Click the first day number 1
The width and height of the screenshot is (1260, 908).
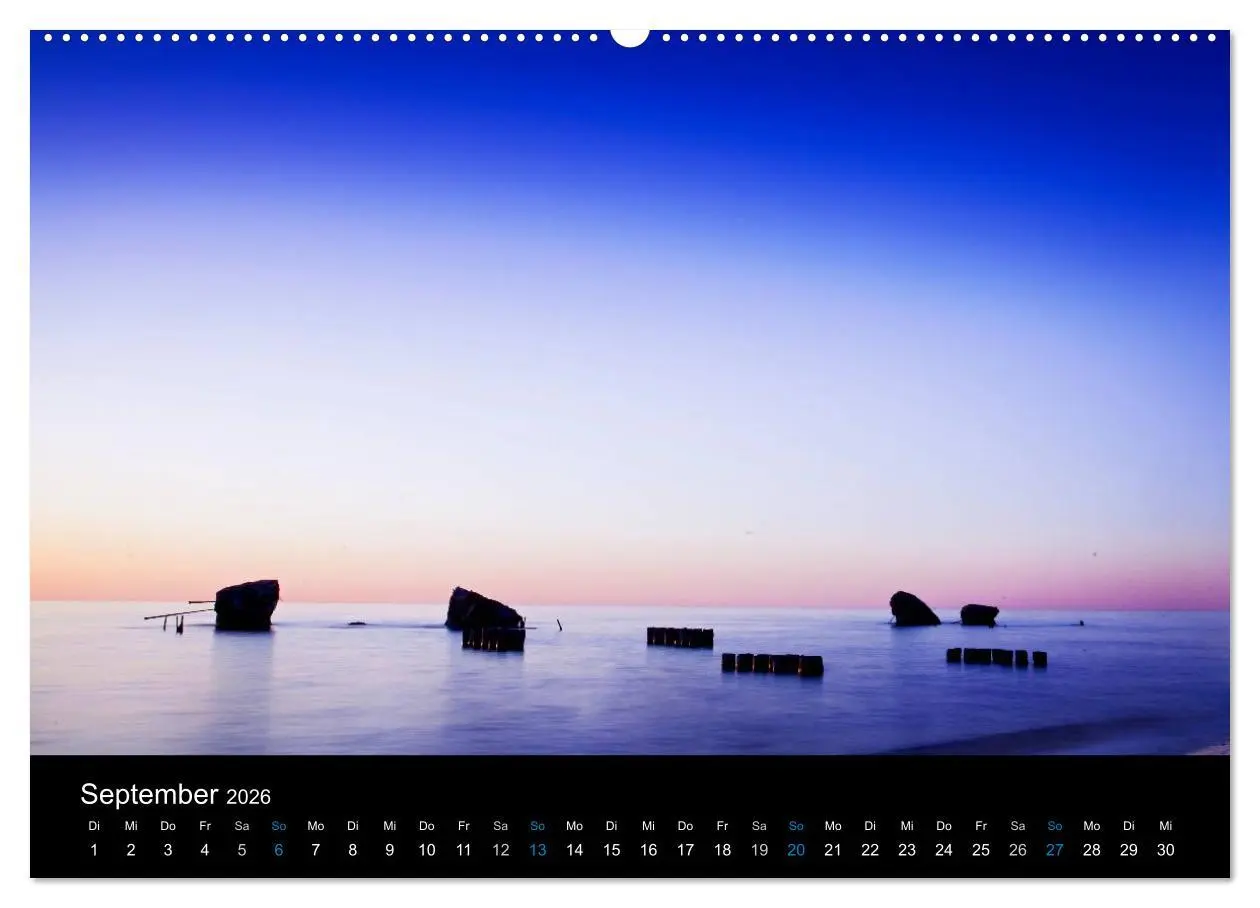point(94,849)
